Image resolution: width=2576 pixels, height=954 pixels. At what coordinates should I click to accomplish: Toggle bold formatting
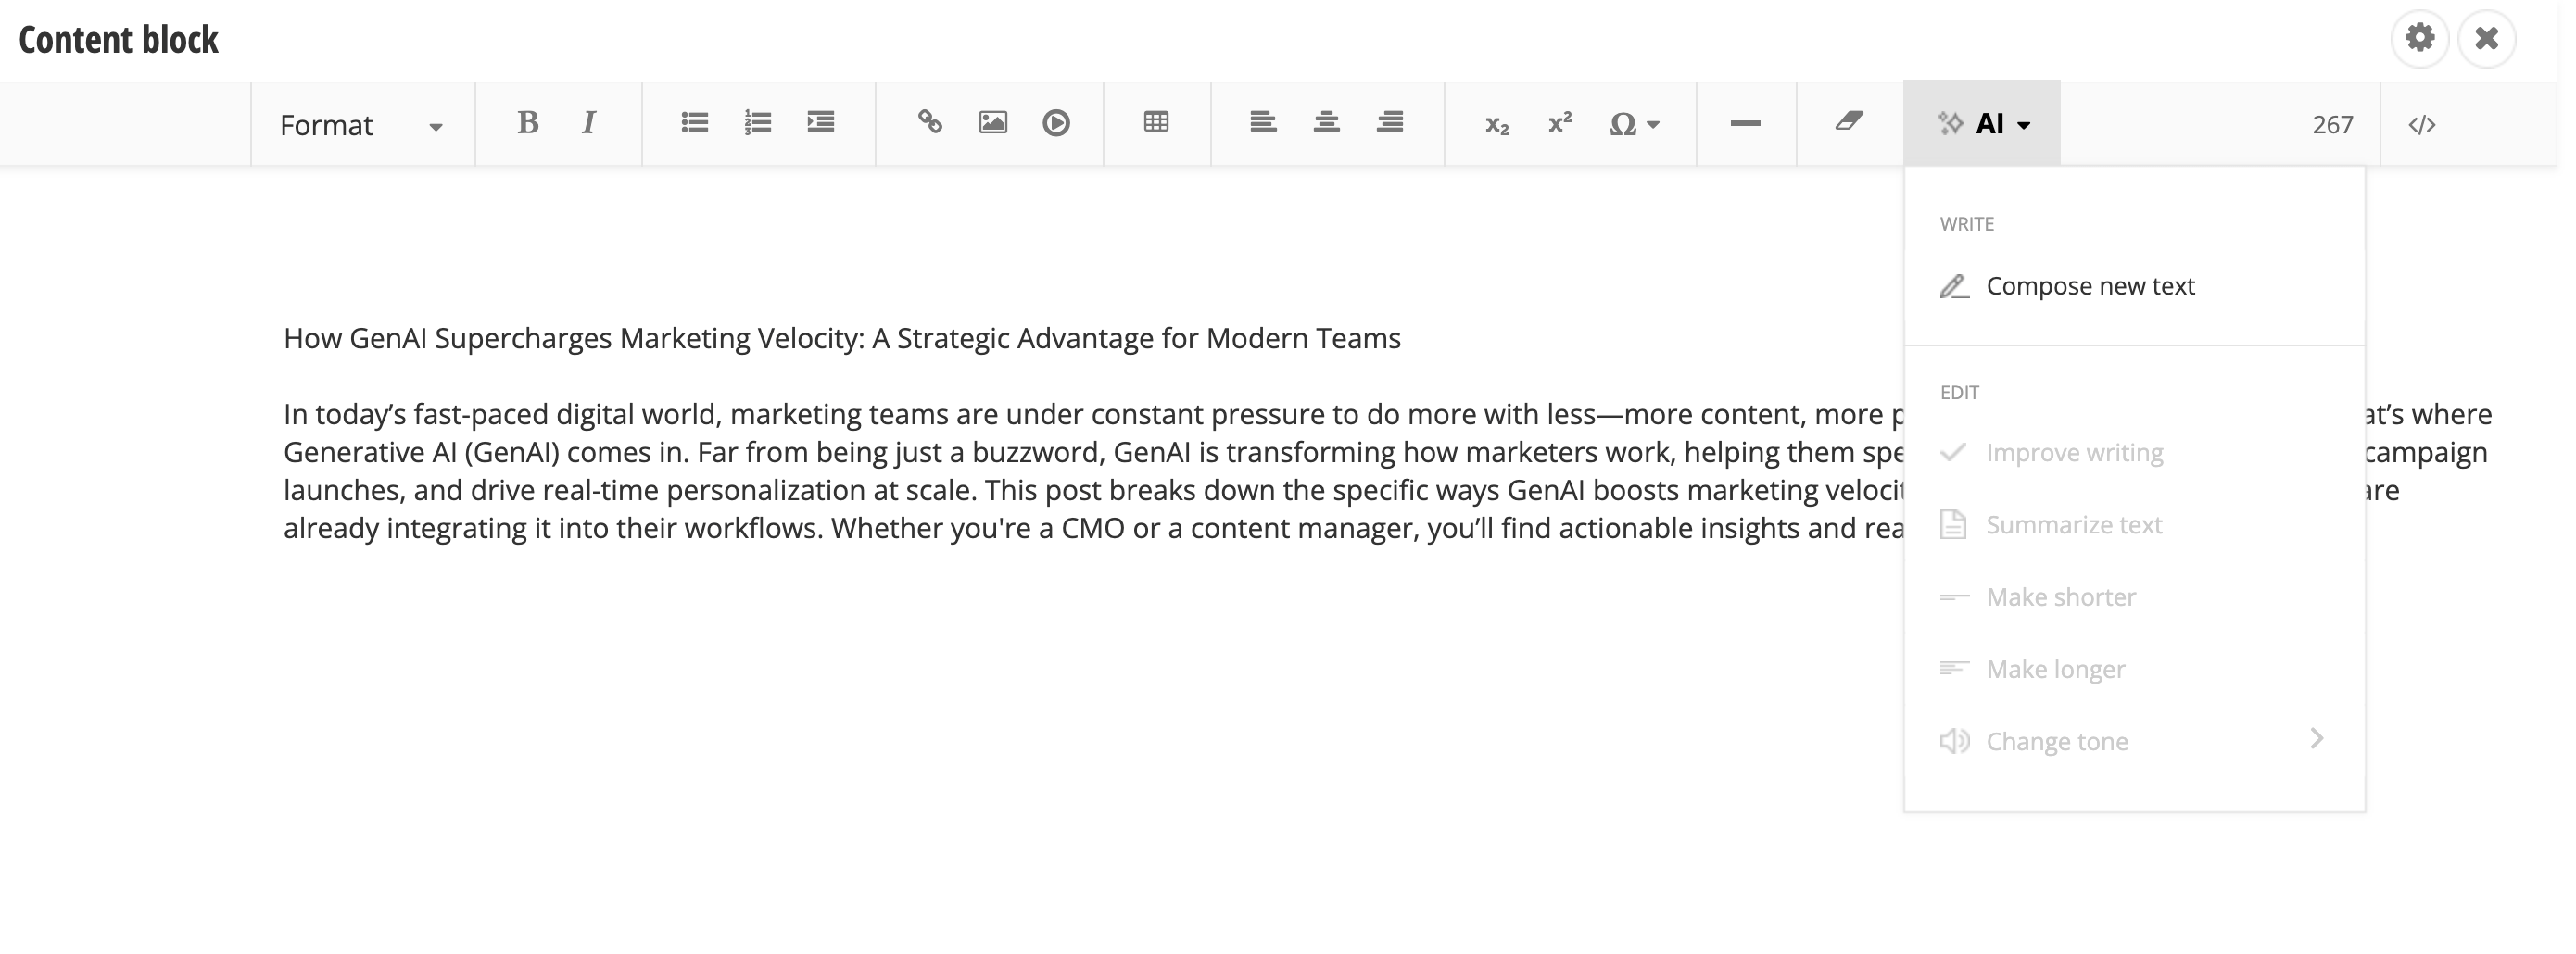click(527, 123)
